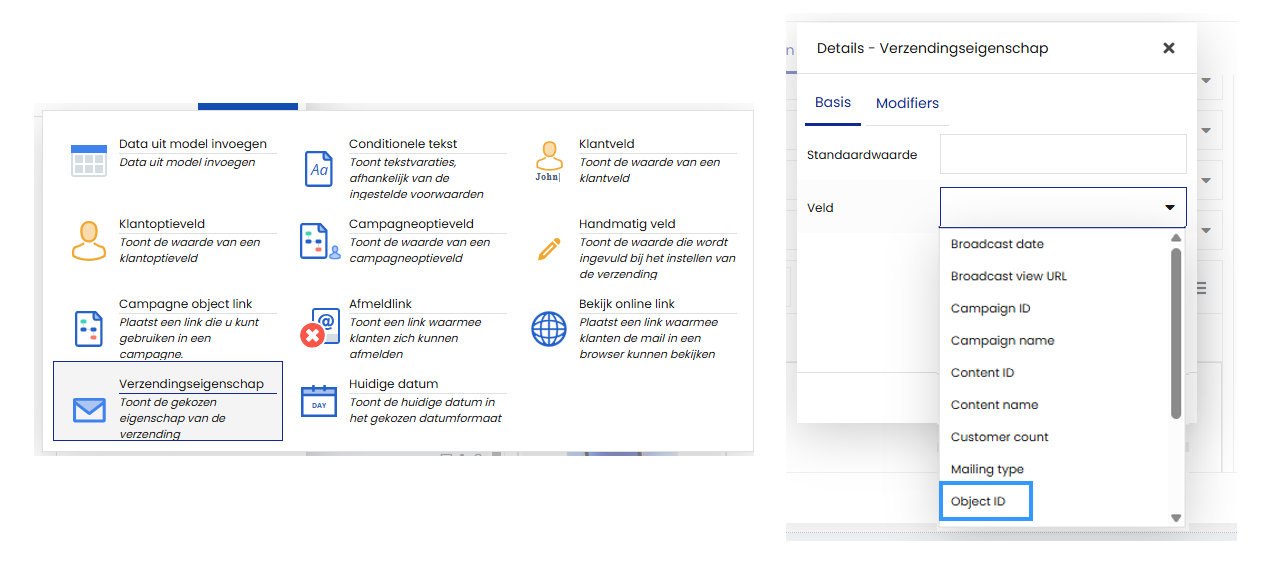Switch to the Modifiers tab
This screenshot has width=1280, height=571.
(907, 103)
